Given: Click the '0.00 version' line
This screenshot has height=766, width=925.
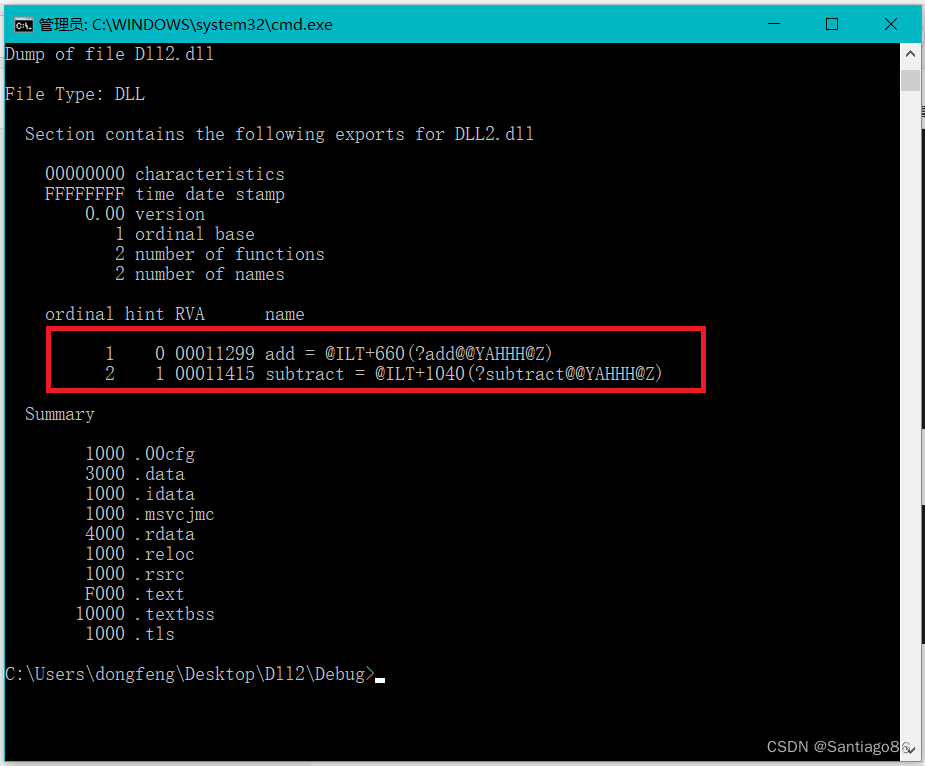Looking at the screenshot, I should (x=145, y=214).
